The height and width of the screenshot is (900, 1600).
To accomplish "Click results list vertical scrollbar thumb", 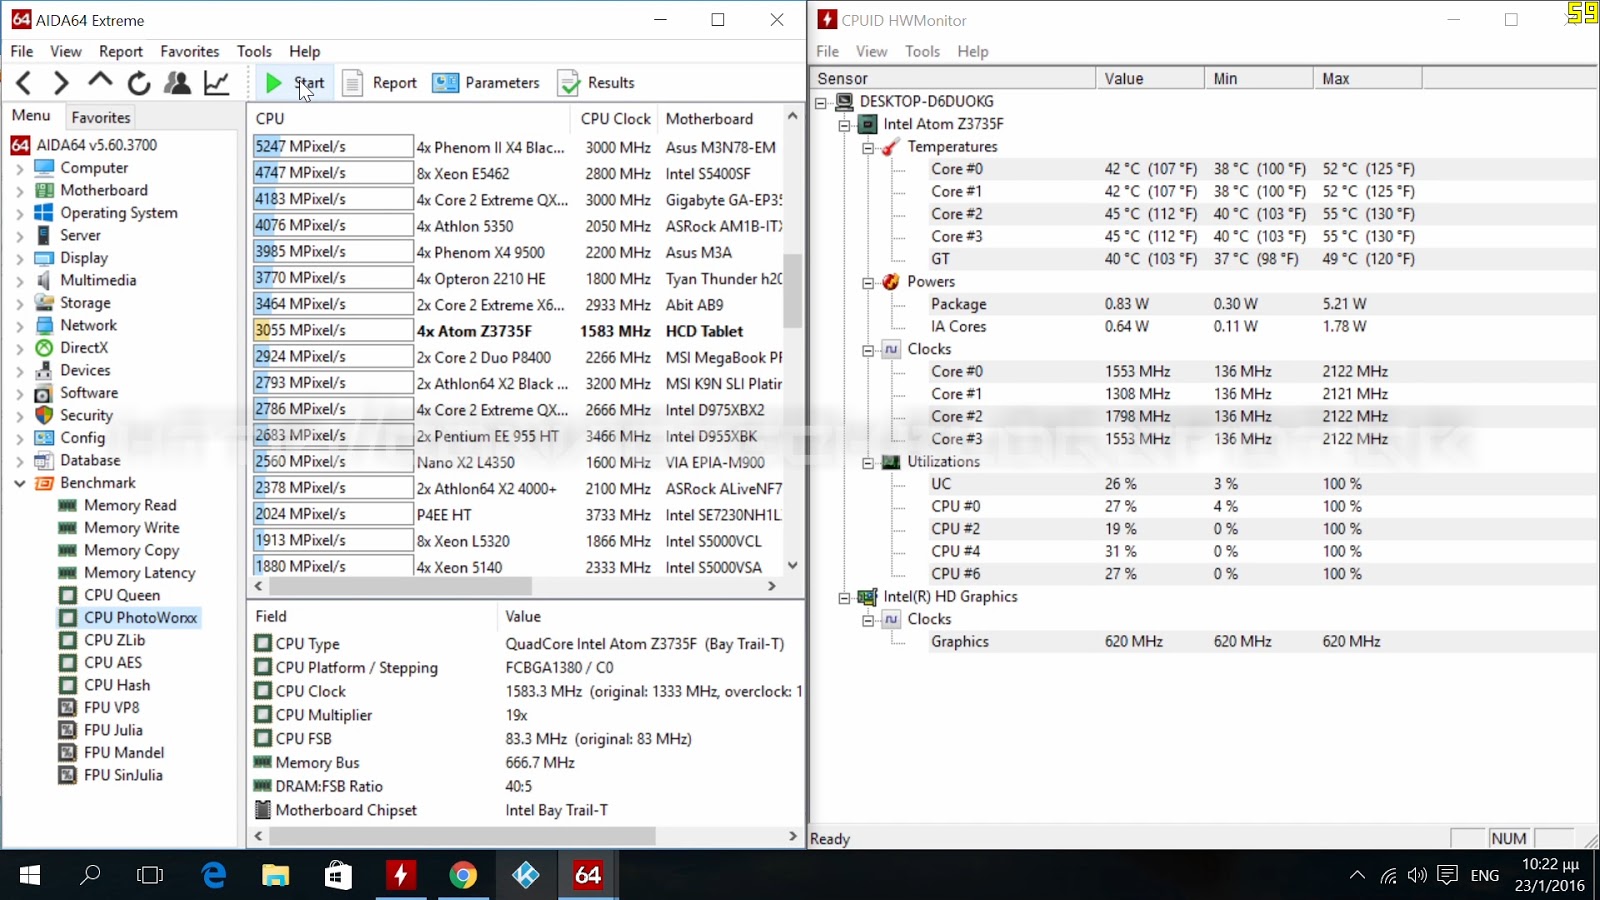I will pos(793,290).
